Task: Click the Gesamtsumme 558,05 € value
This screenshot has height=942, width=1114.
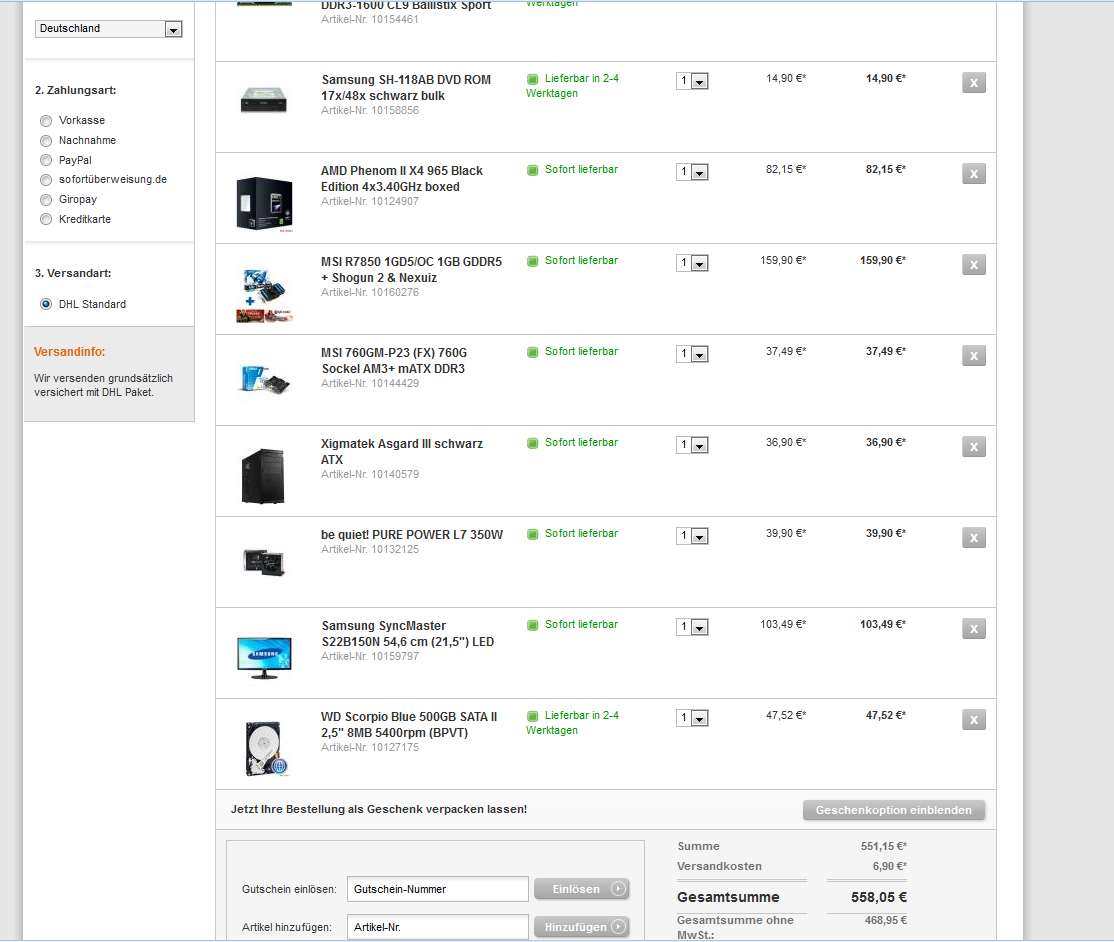Action: point(879,897)
